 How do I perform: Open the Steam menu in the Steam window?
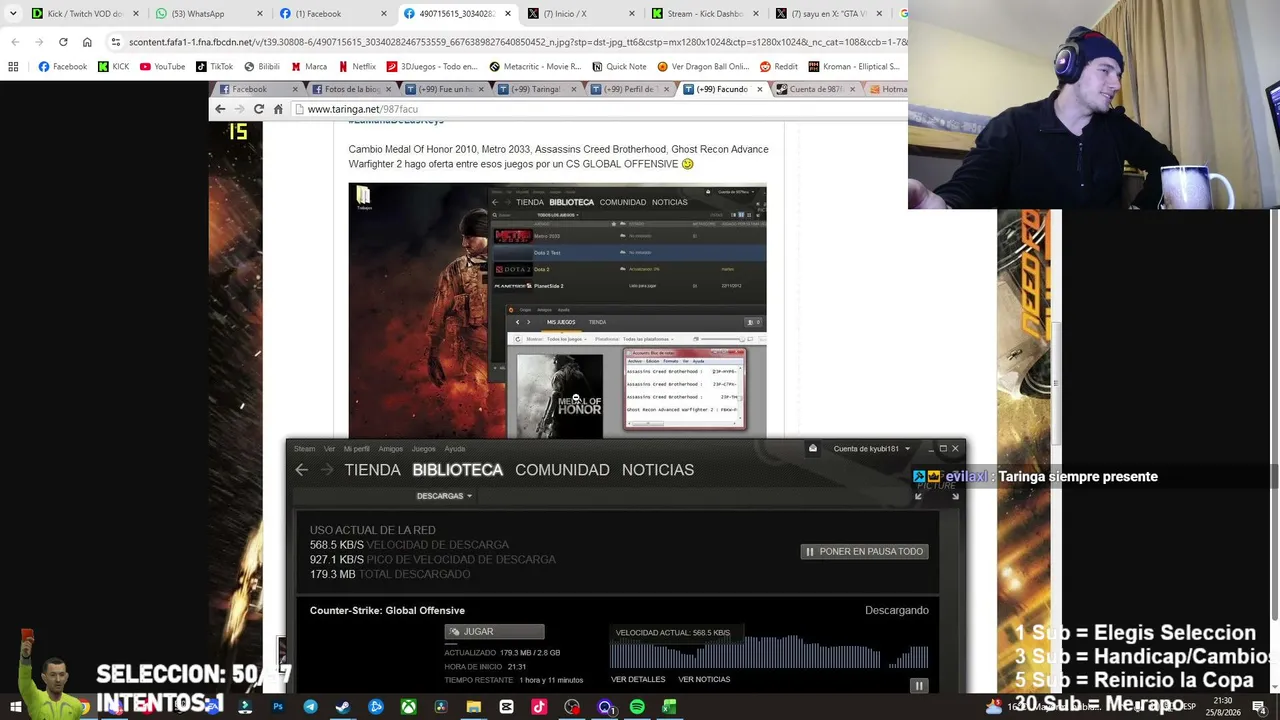[304, 449]
